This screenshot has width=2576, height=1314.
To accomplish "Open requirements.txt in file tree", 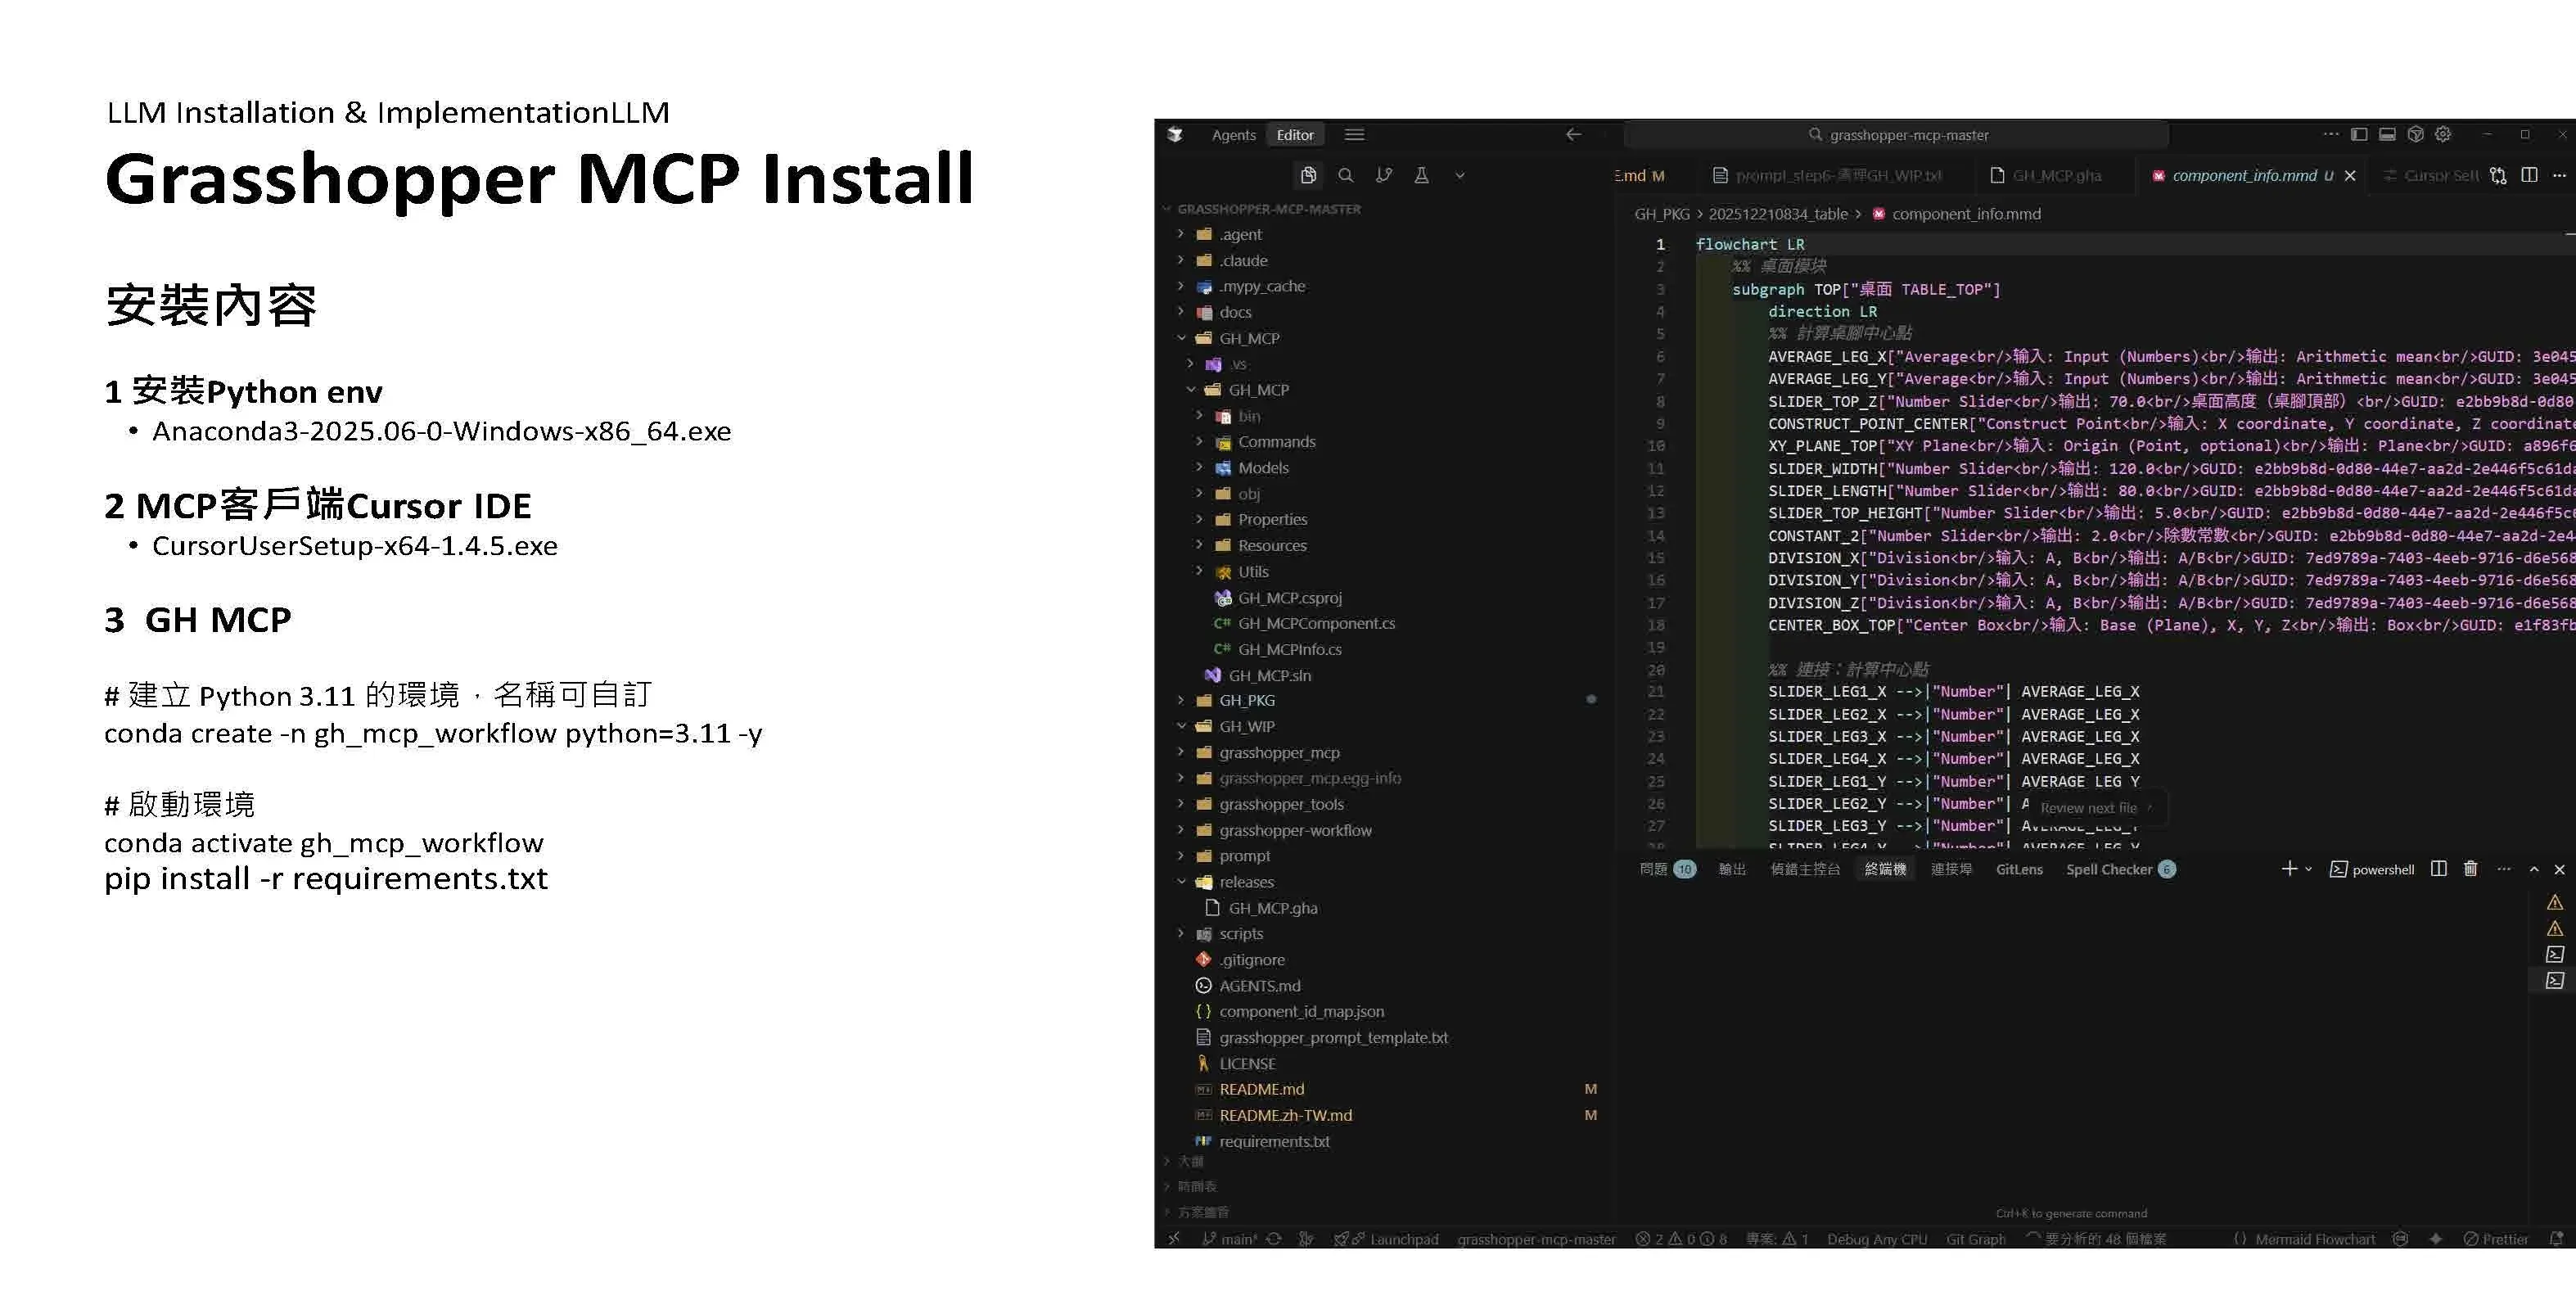I will [1274, 1141].
